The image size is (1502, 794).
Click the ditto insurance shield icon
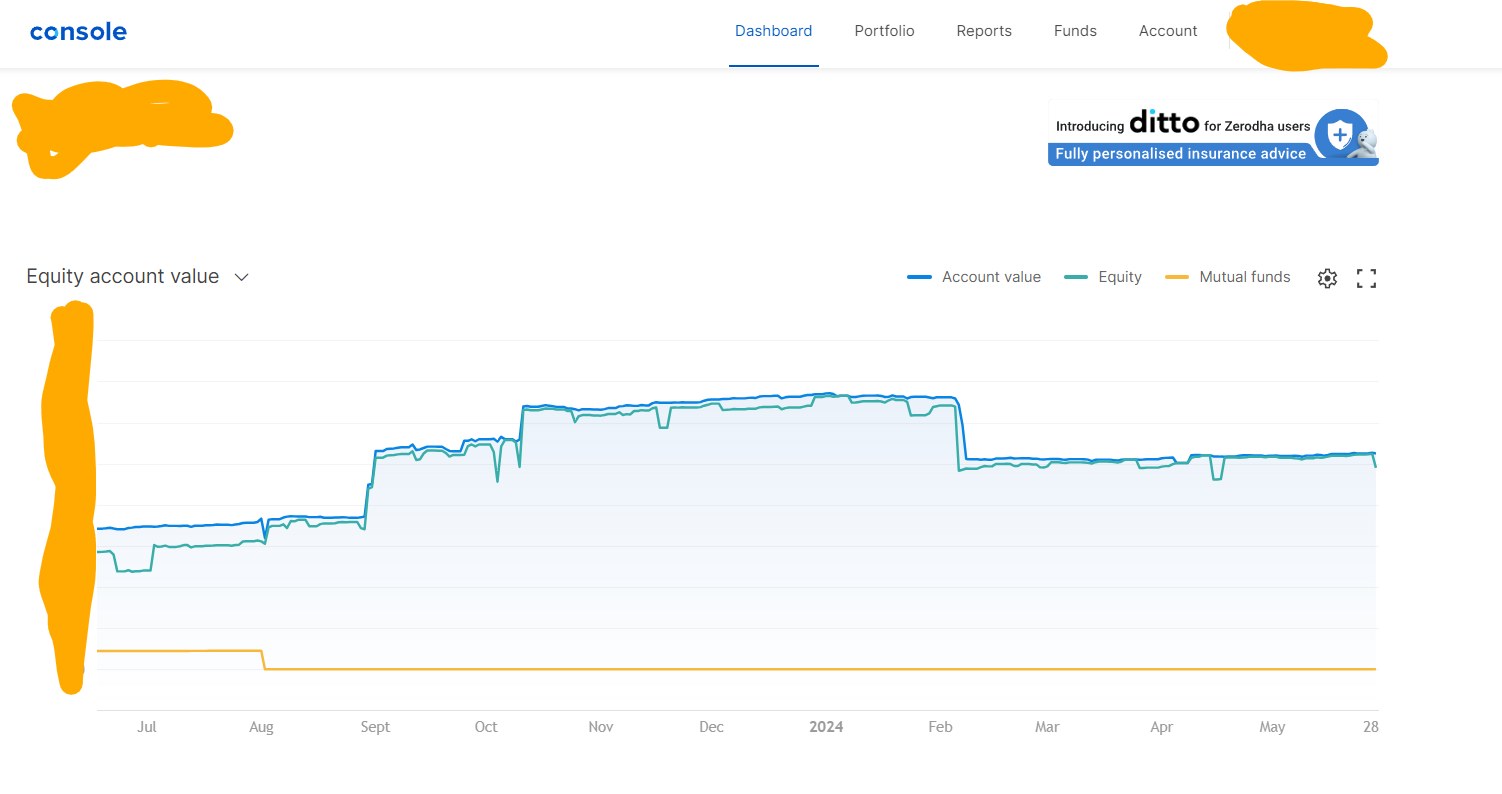pos(1341,135)
